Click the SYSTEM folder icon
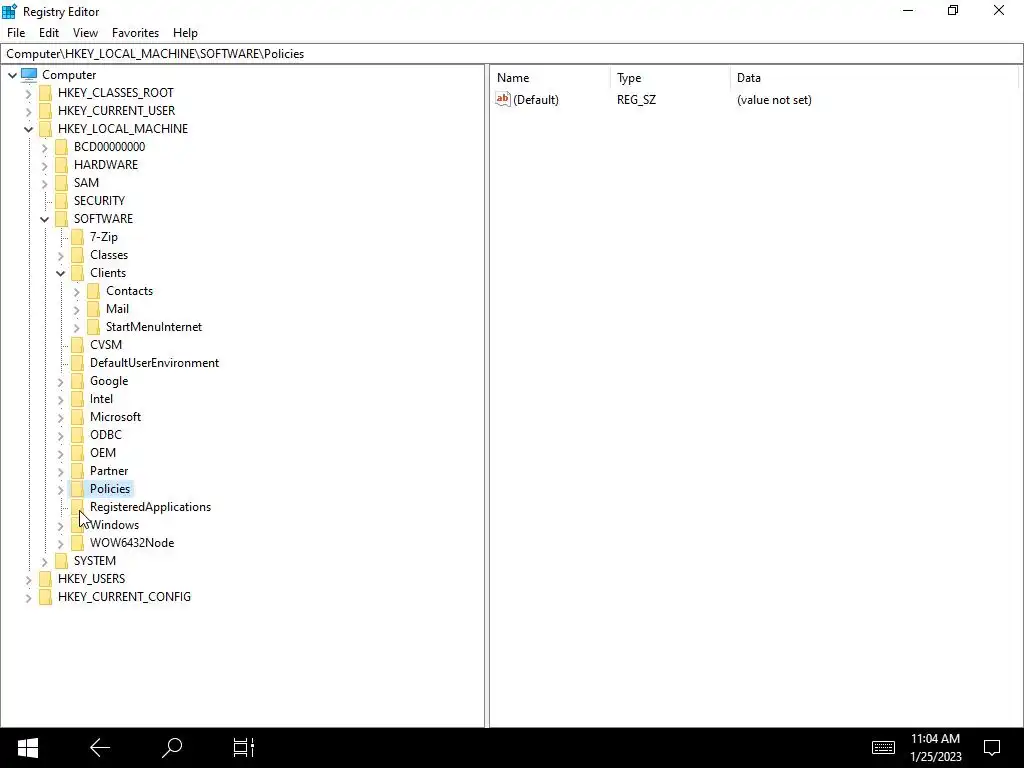The width and height of the screenshot is (1024, 768). click(61, 560)
